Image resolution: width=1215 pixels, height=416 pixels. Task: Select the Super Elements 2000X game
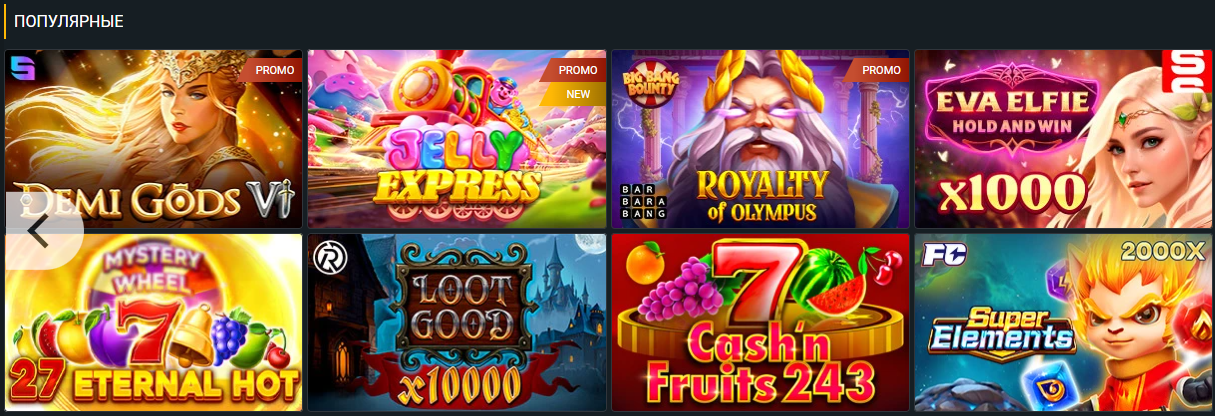pyautogui.click(x=1063, y=322)
